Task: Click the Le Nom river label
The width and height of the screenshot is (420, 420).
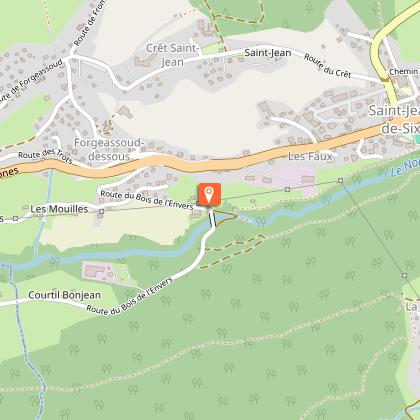Action: (404, 168)
